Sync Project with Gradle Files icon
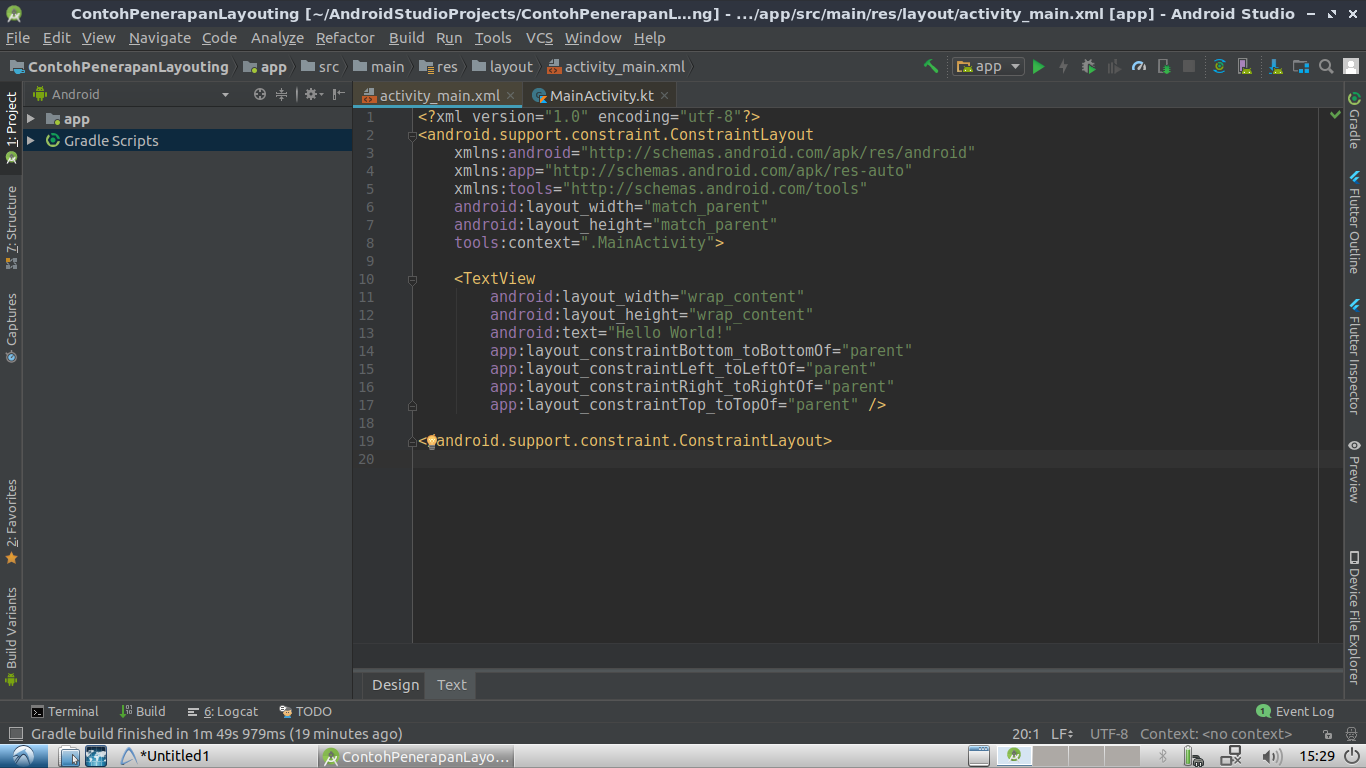The width and height of the screenshot is (1366, 768). [1219, 67]
